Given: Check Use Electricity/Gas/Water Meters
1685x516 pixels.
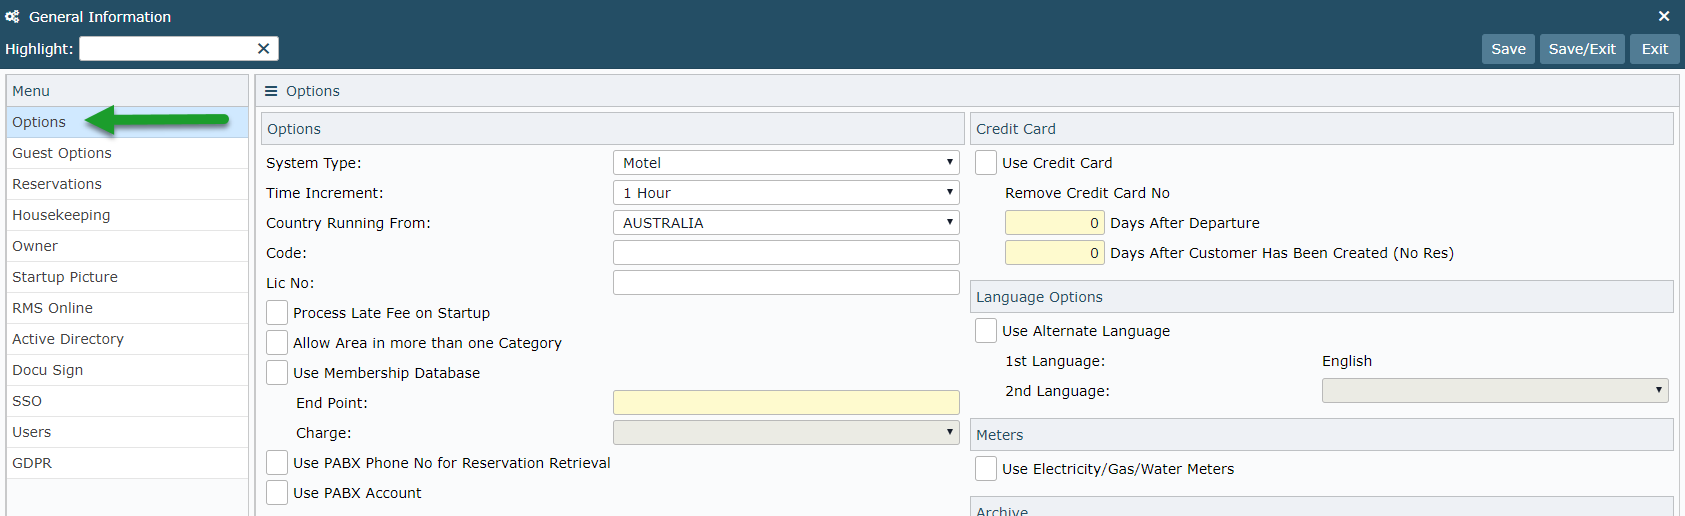Looking at the screenshot, I should tap(986, 469).
